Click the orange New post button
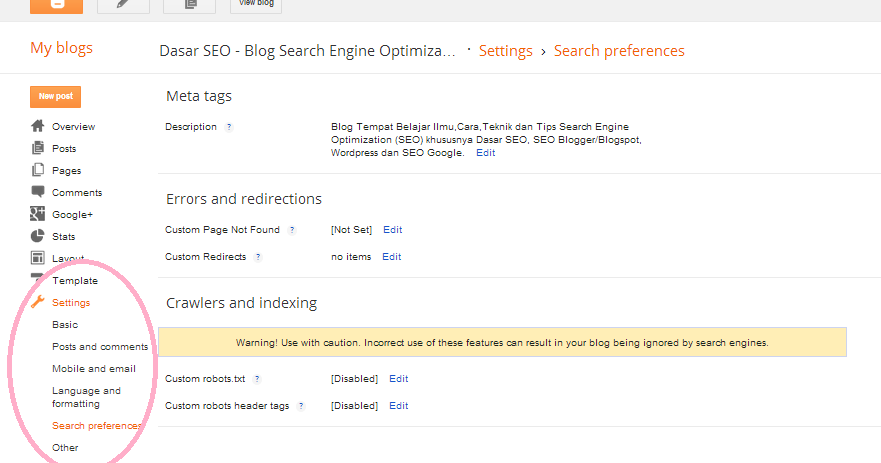The width and height of the screenshot is (881, 463). pyautogui.click(x=56, y=97)
